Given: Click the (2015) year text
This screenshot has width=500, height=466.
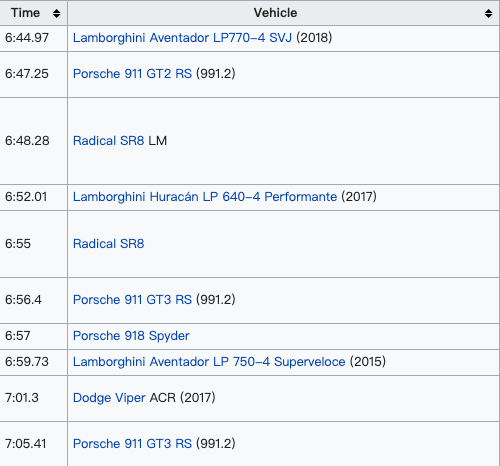Looking at the screenshot, I should pos(368,362).
